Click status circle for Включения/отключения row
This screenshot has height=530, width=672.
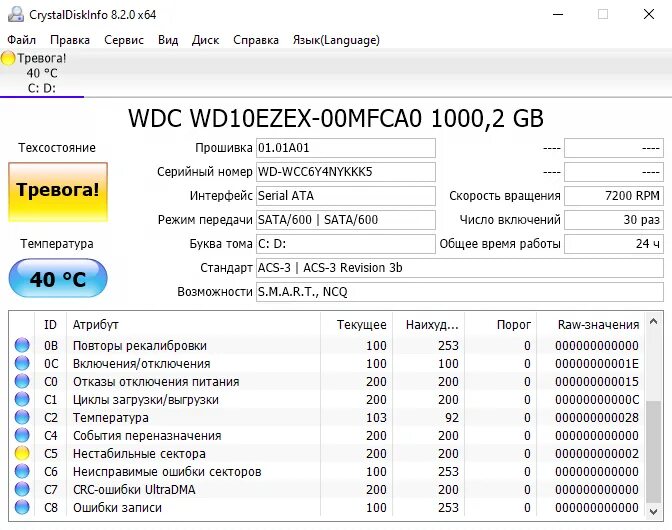click(22, 363)
